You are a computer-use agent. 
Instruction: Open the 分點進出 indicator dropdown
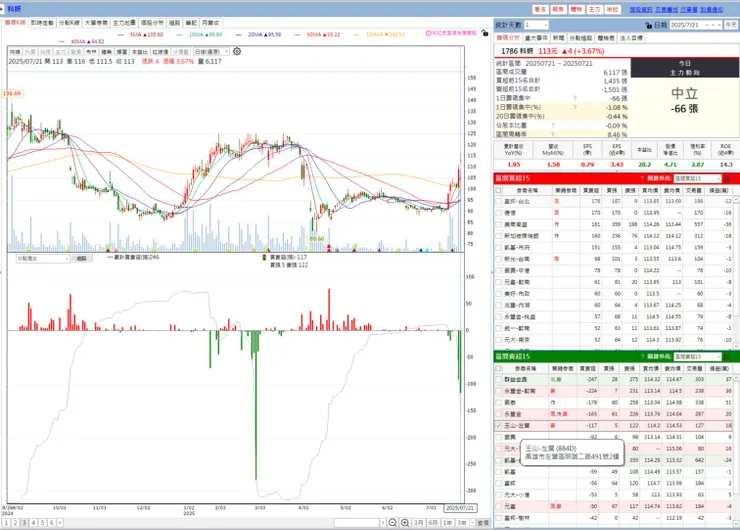coord(42,259)
